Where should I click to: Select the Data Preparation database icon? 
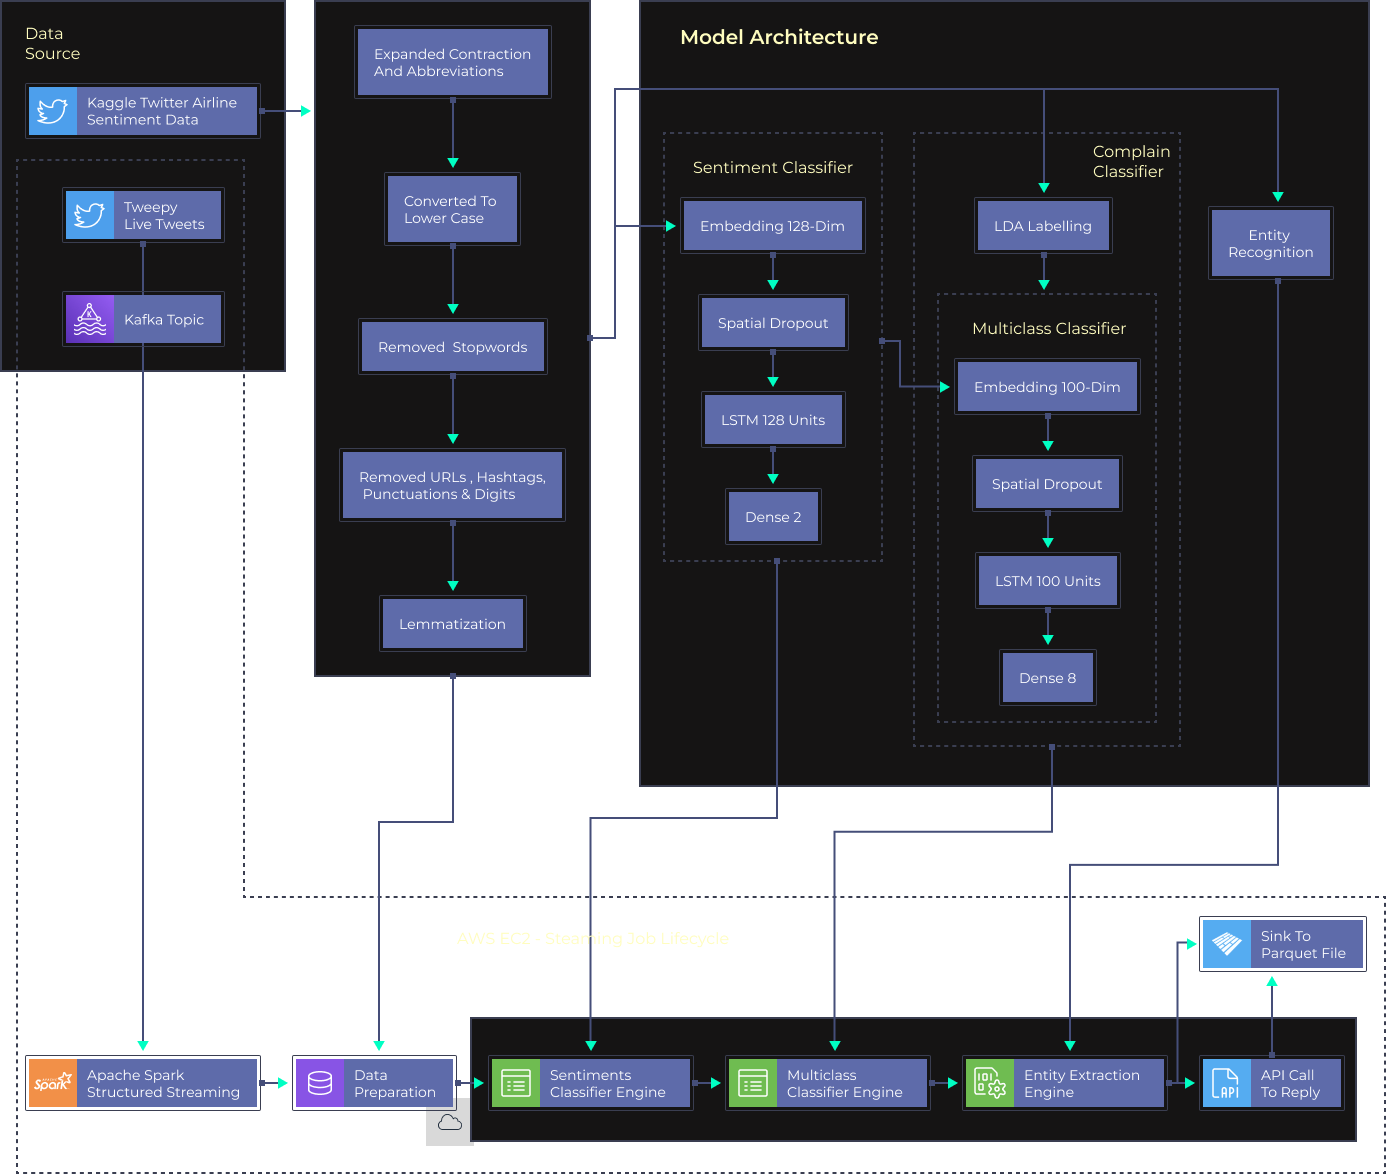pyautogui.click(x=320, y=1083)
